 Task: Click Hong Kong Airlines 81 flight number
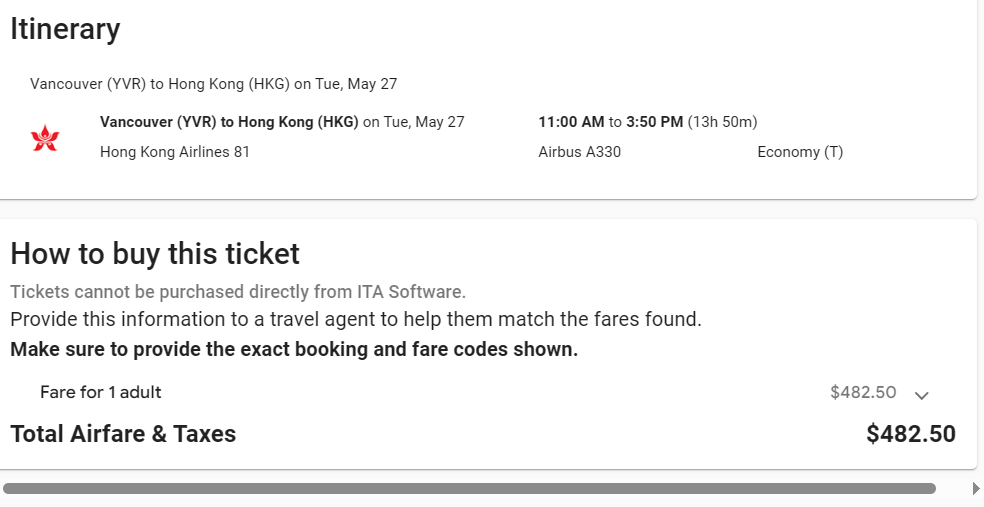(x=175, y=152)
